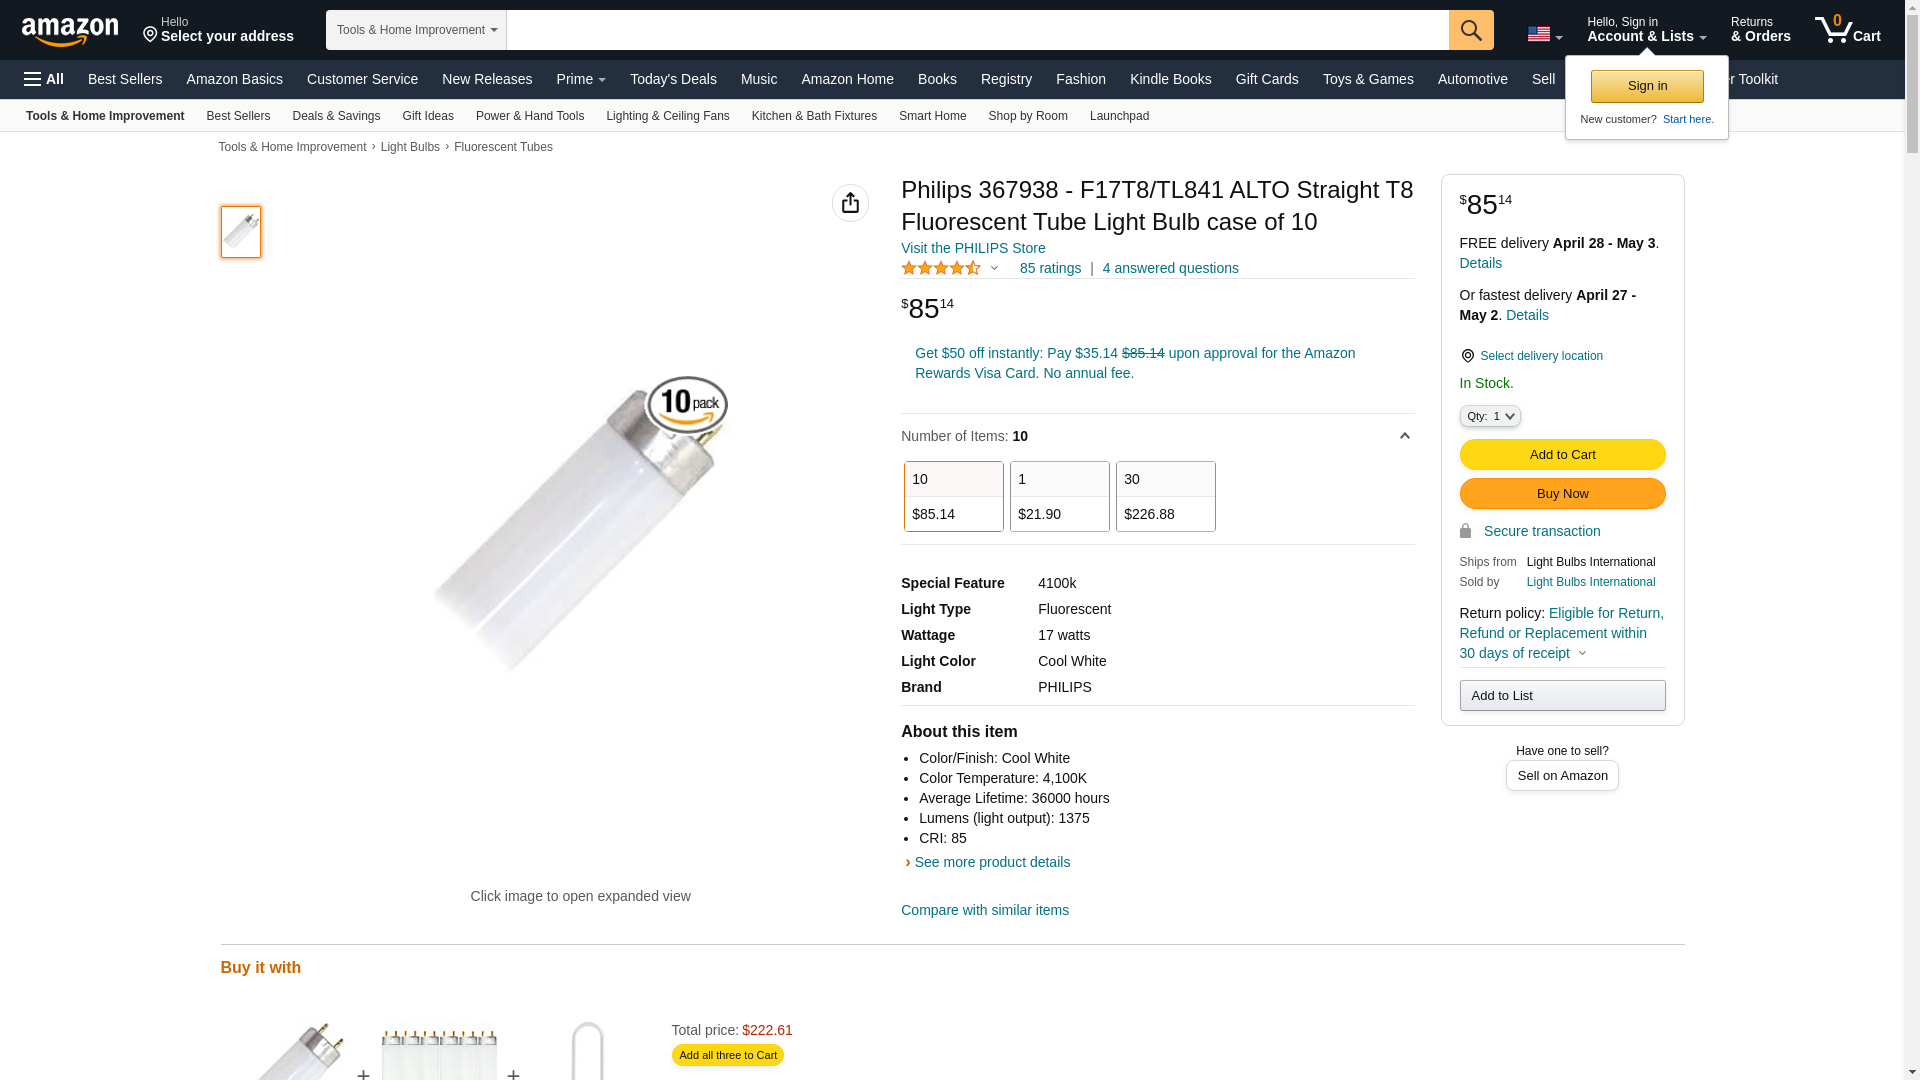Click the product thumbnail image
The image size is (1920, 1080).
point(241,232)
